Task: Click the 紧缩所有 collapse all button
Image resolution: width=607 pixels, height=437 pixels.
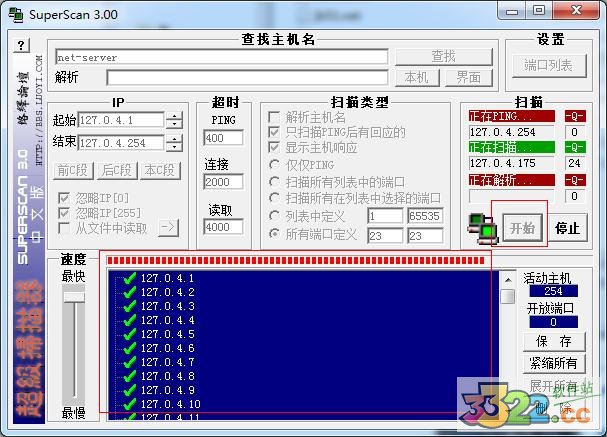Action: 554,363
